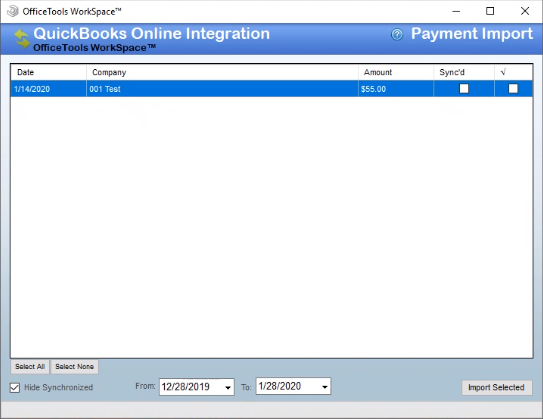Maximize the OfficeTools WorkSpace window

(x=490, y=11)
